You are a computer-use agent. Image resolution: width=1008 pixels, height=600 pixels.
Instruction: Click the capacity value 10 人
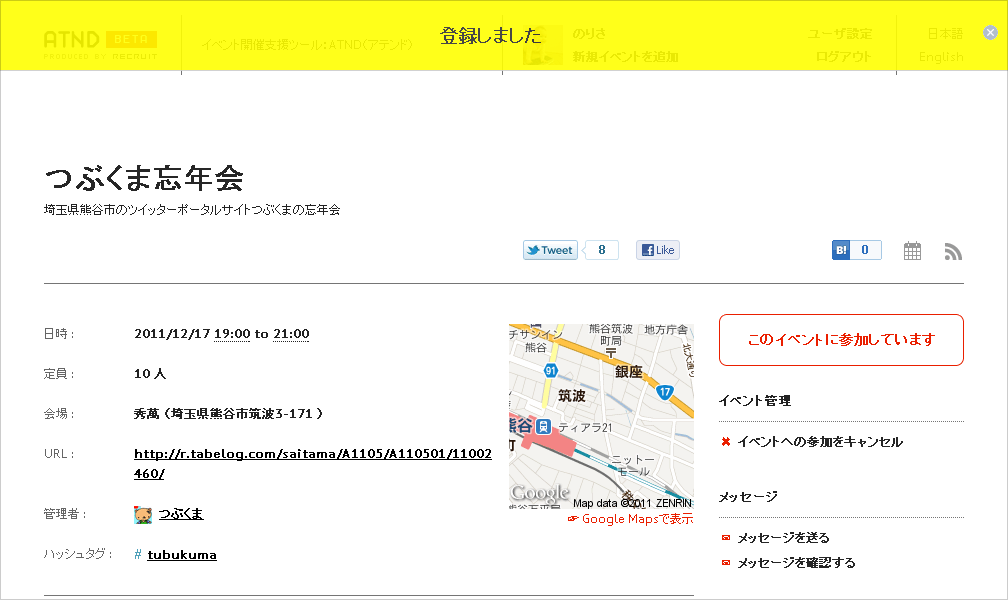[150, 374]
